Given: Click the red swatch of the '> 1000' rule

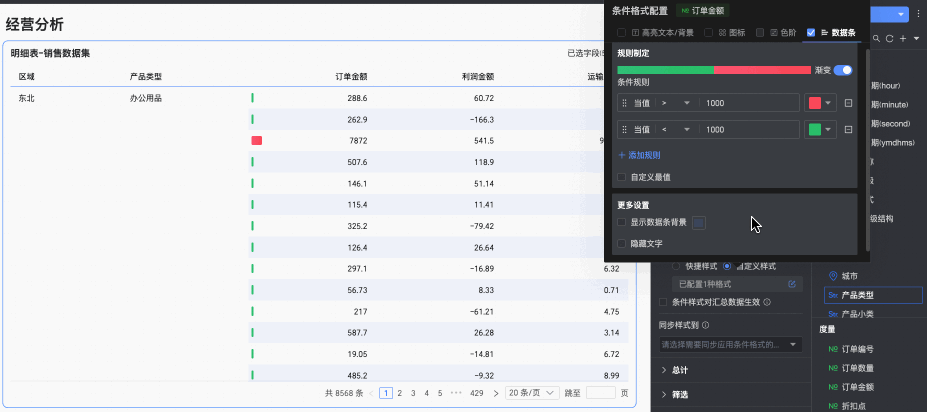Looking at the screenshot, I should point(815,103).
